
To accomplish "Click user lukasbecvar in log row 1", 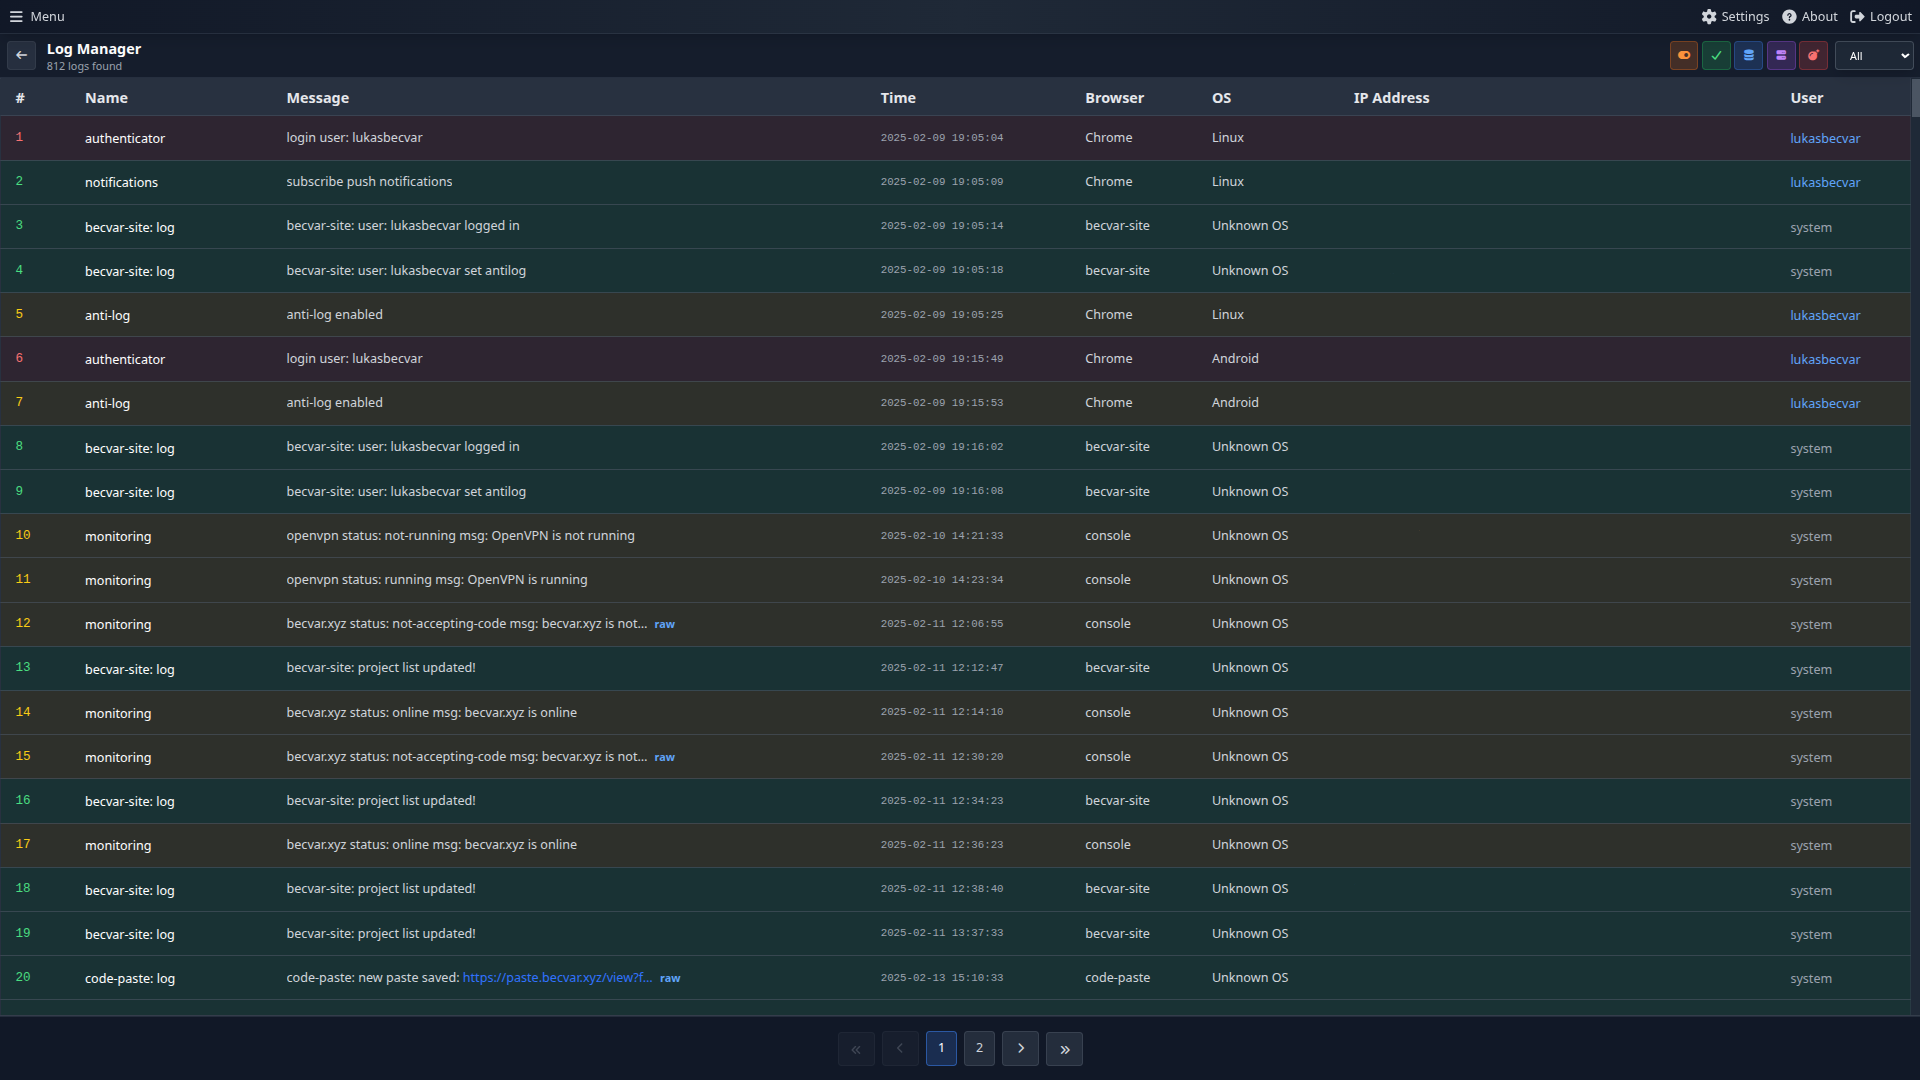I will click(1824, 139).
